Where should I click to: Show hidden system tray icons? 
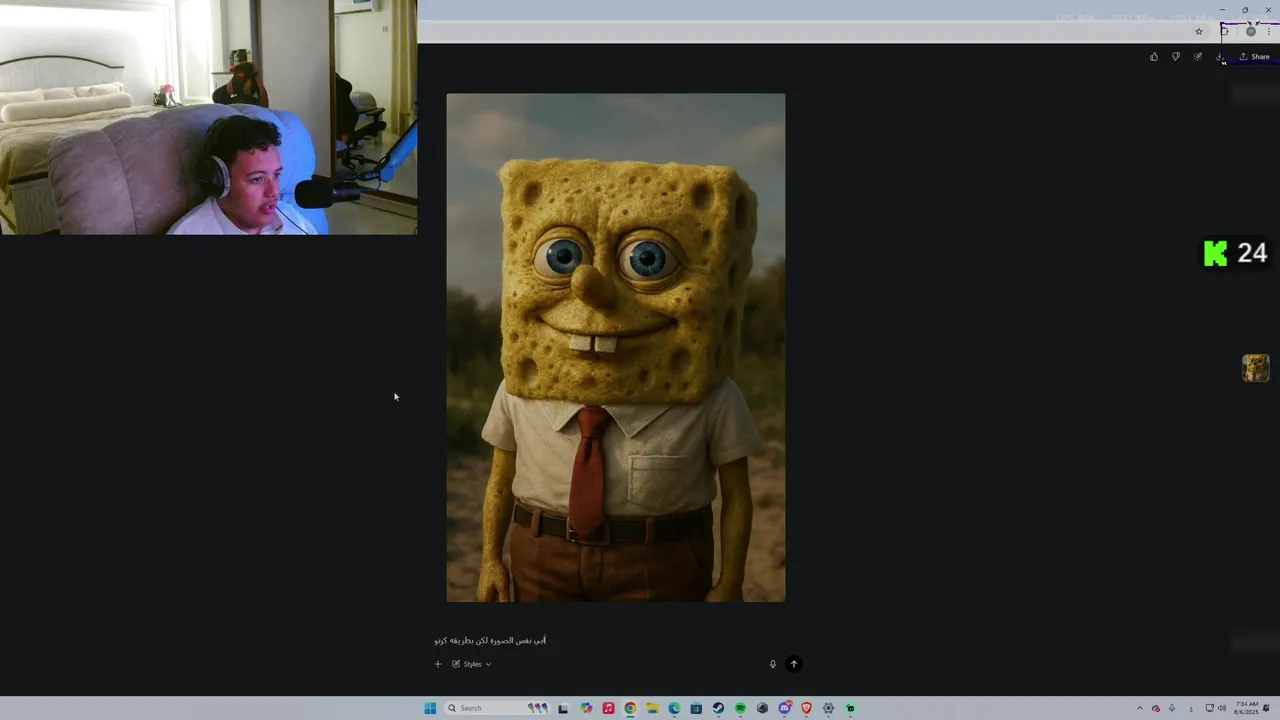pyautogui.click(x=1140, y=708)
